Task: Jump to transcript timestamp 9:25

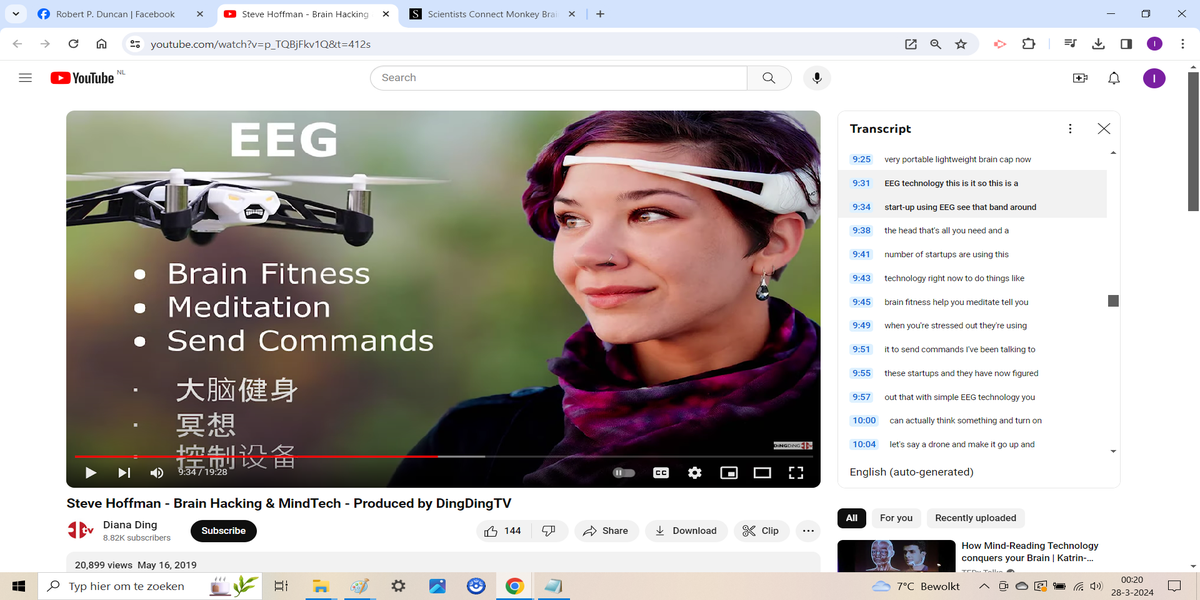Action: [861, 159]
